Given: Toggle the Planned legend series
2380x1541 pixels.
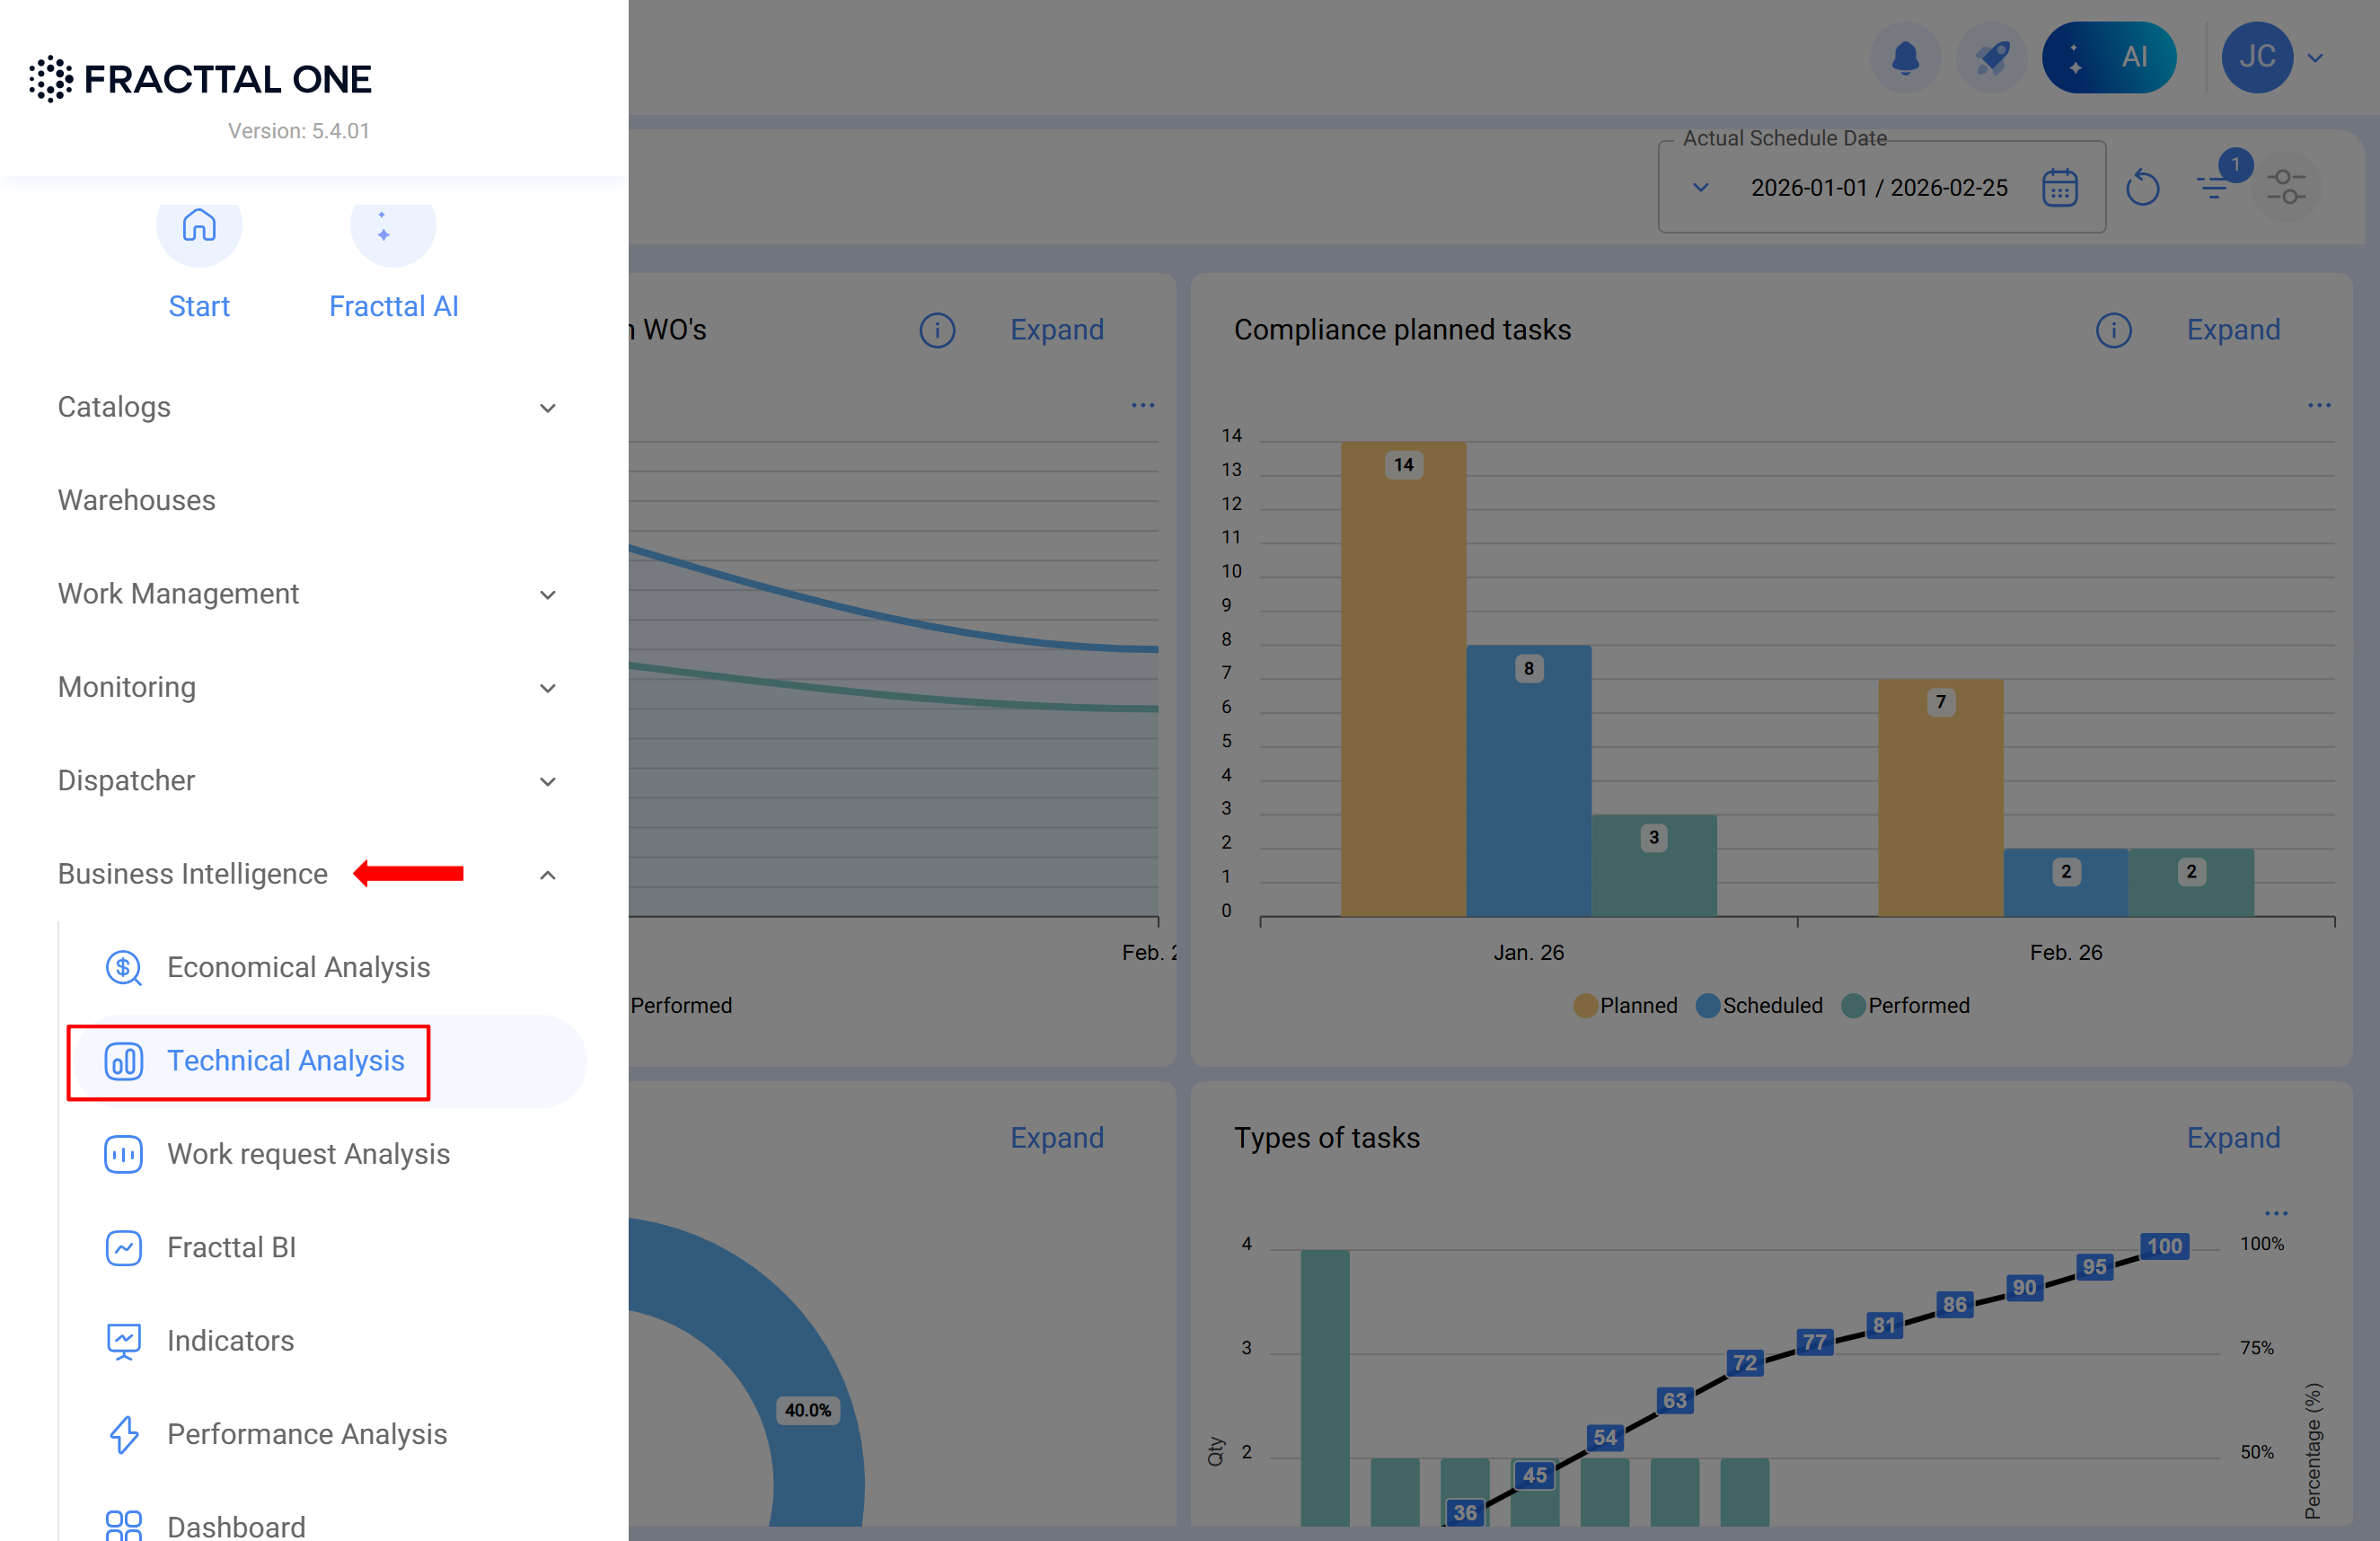Looking at the screenshot, I should point(1626,1006).
